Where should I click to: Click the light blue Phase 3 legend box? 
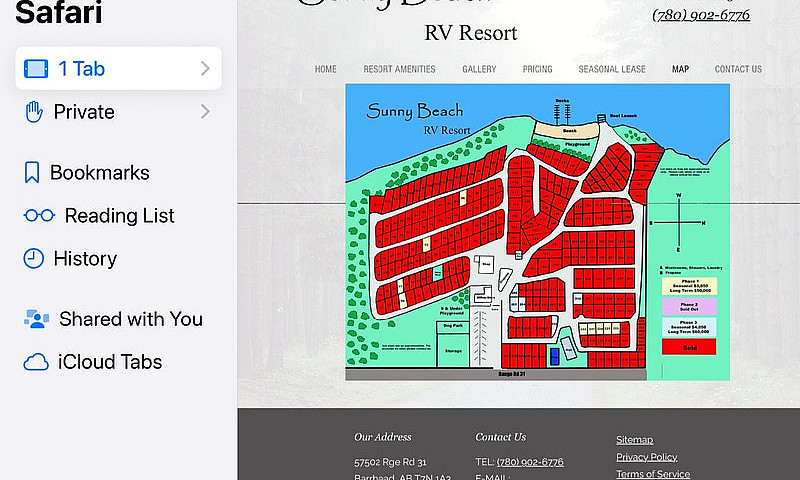pyautogui.click(x=689, y=327)
